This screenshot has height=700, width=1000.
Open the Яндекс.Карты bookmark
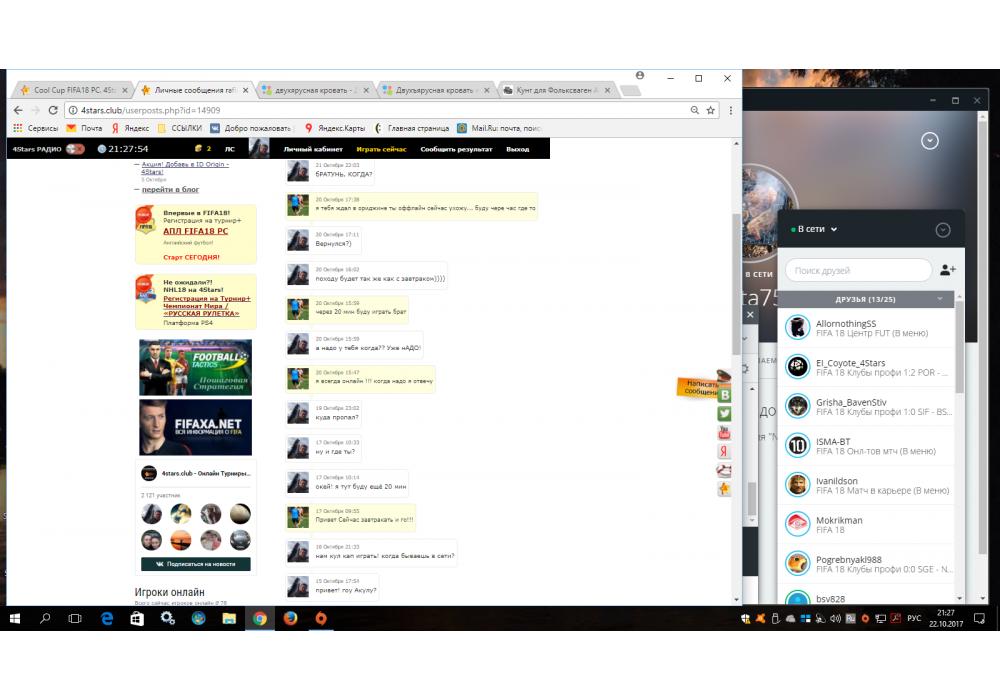335,128
